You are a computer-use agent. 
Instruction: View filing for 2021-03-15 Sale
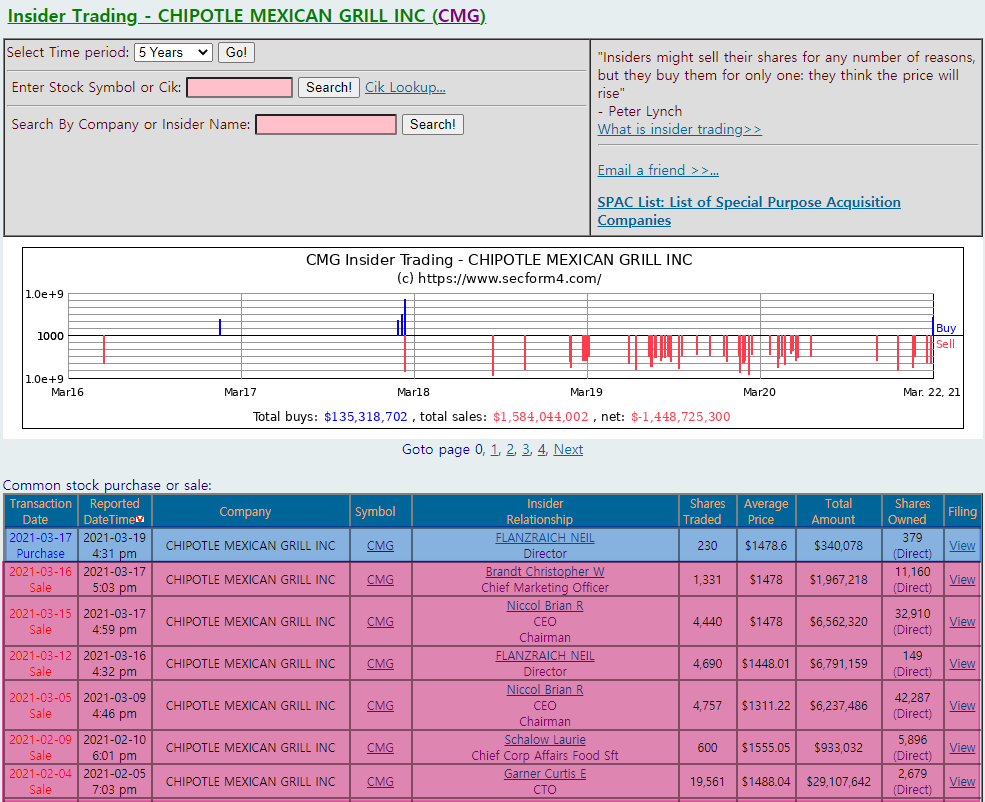tap(962, 621)
